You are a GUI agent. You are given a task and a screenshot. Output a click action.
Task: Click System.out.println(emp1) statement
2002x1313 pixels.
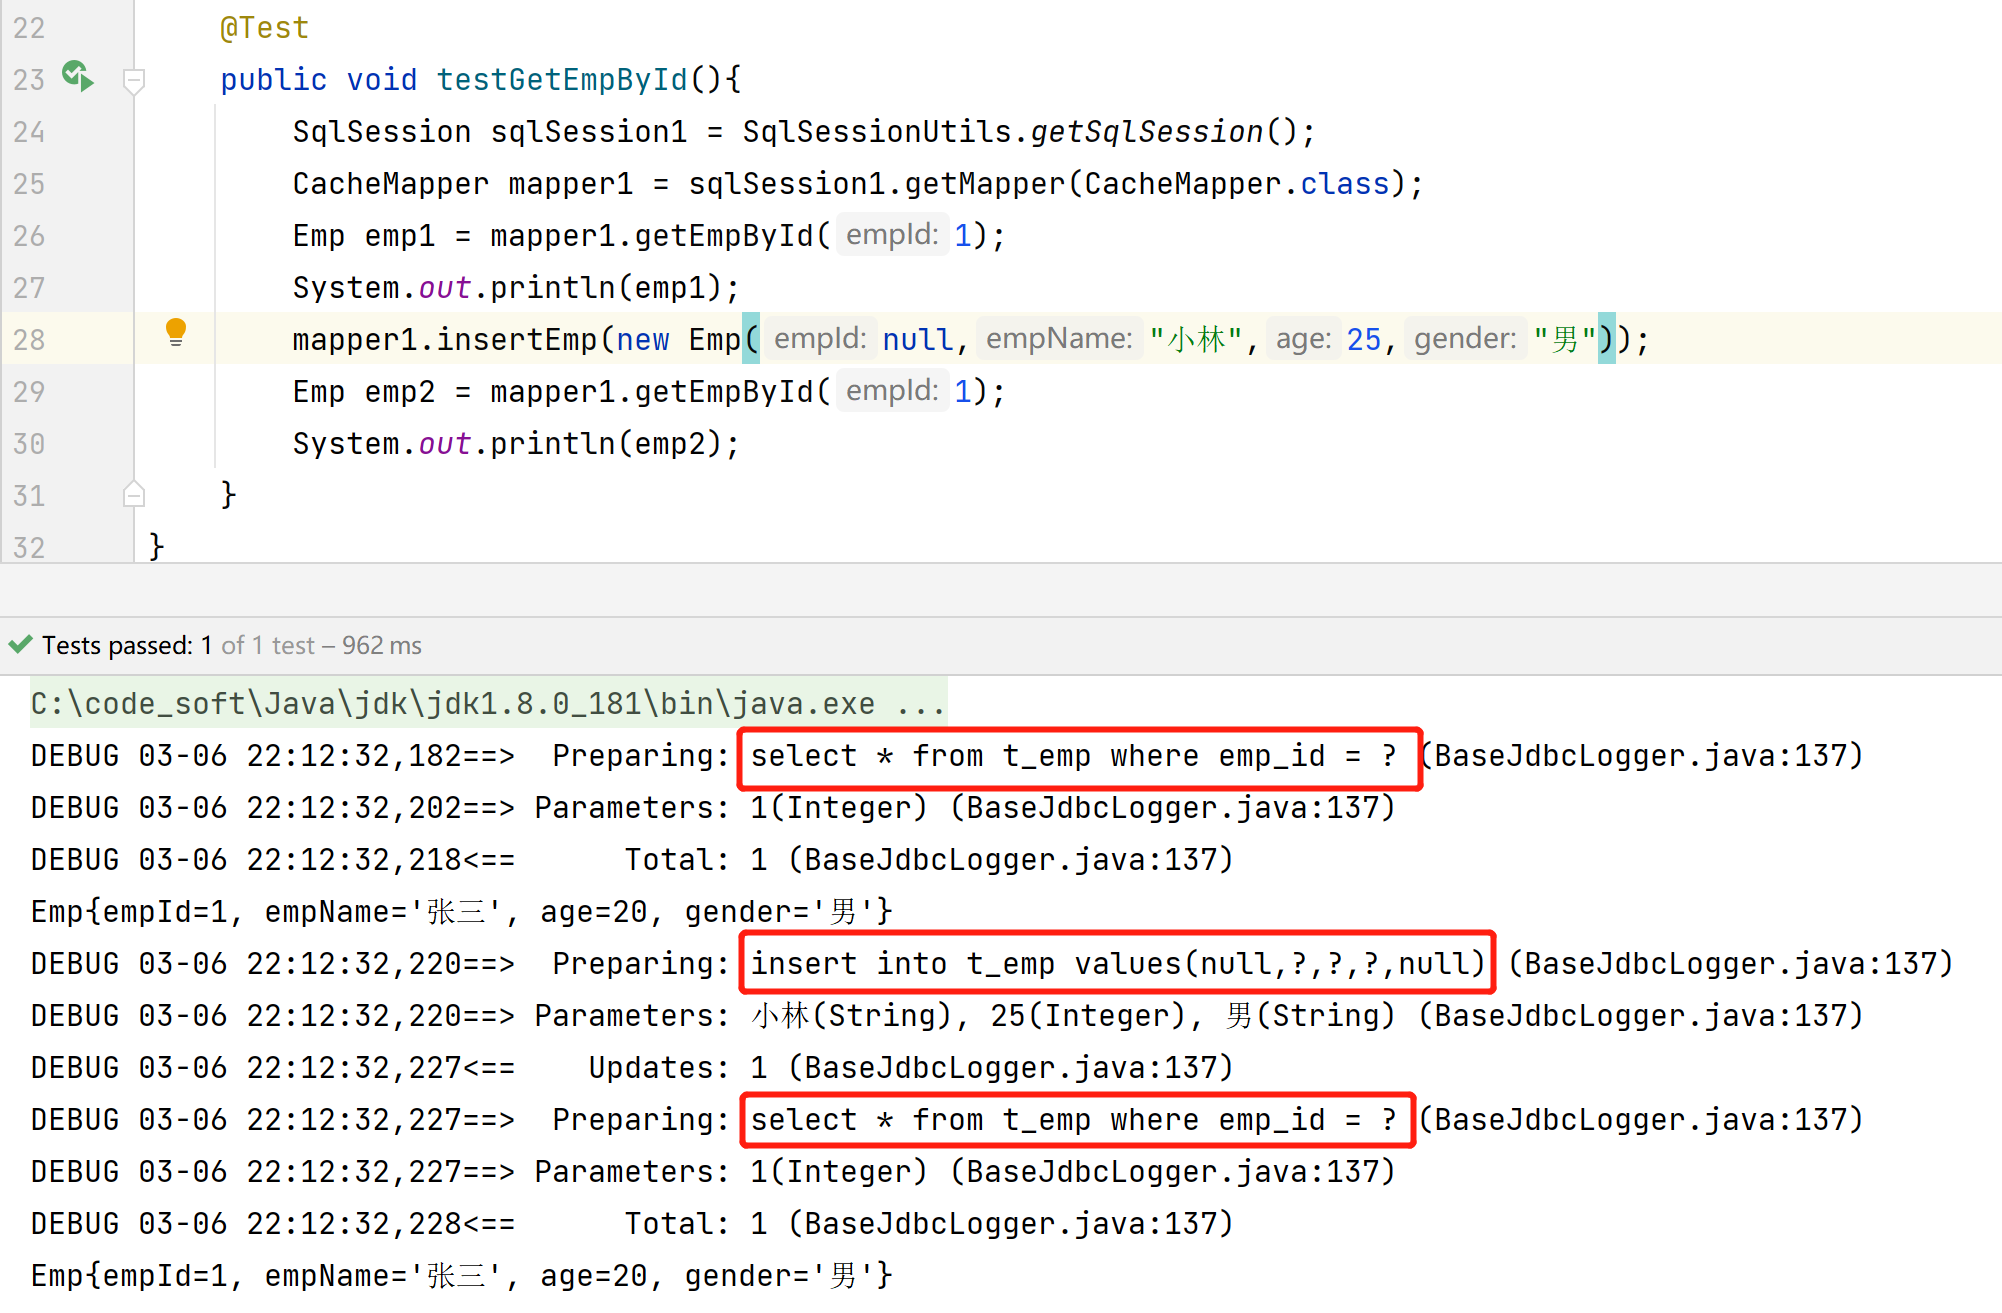tap(516, 288)
